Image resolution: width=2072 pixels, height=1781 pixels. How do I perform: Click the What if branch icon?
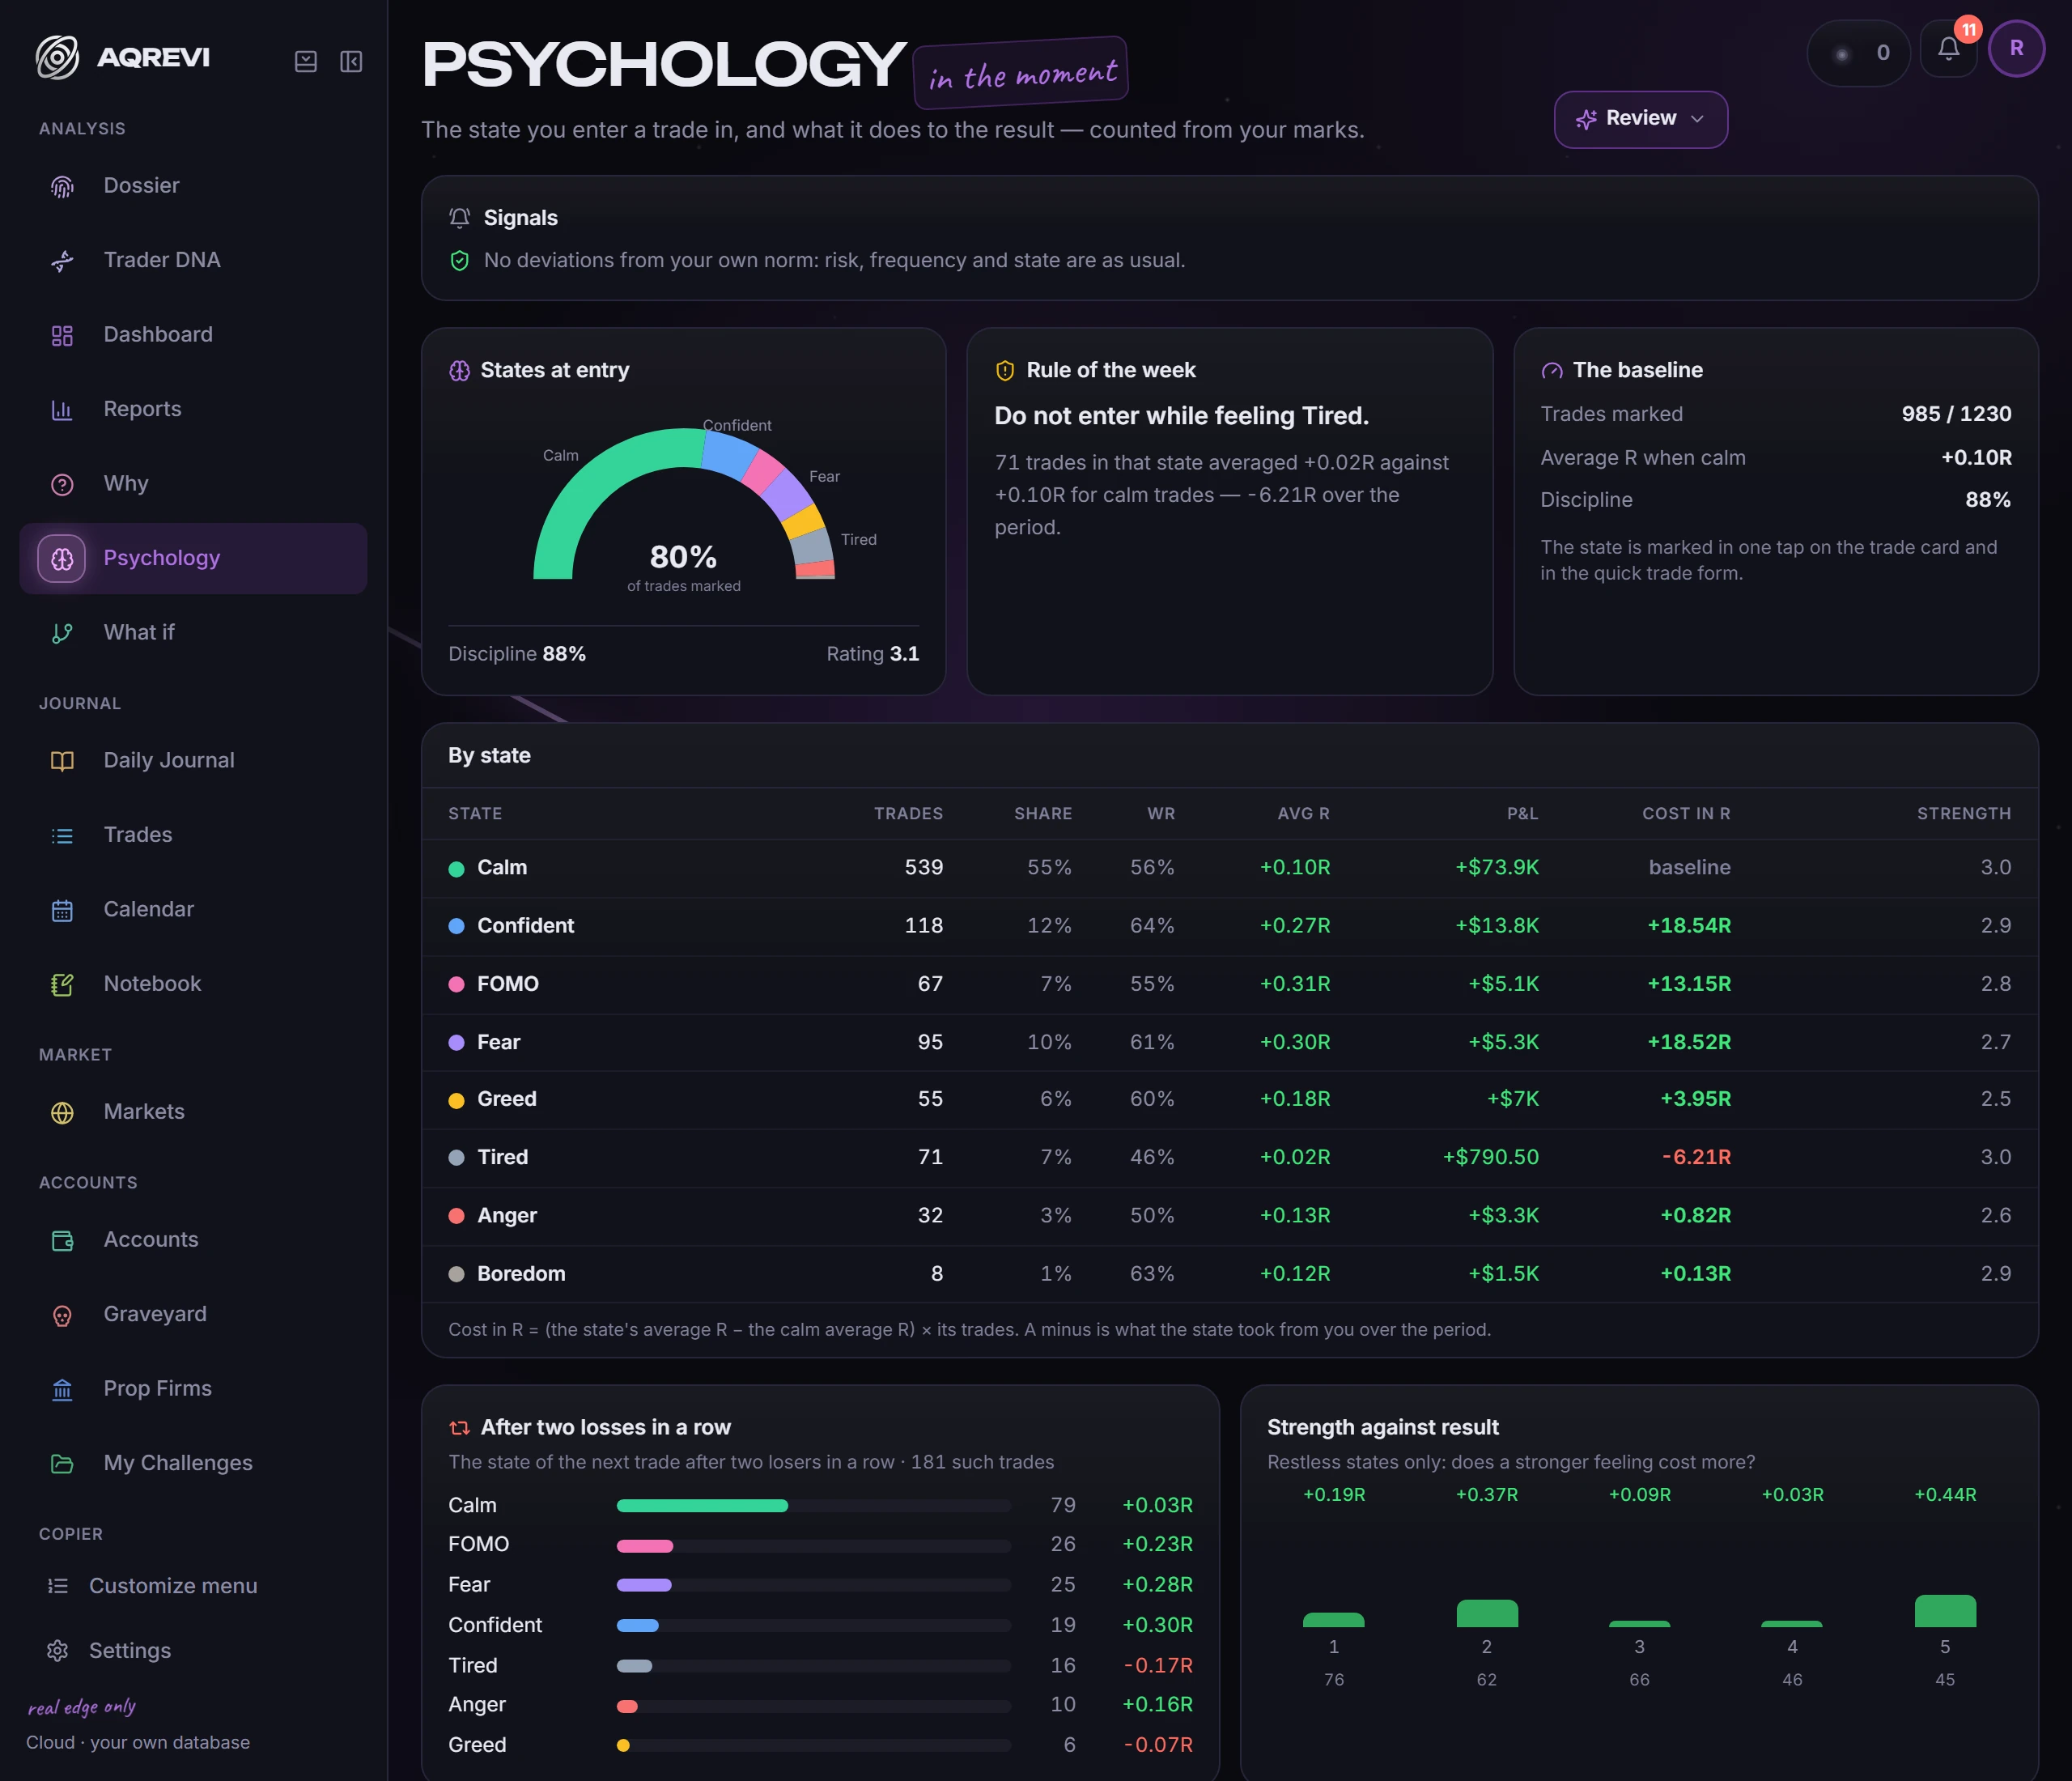pyautogui.click(x=62, y=633)
